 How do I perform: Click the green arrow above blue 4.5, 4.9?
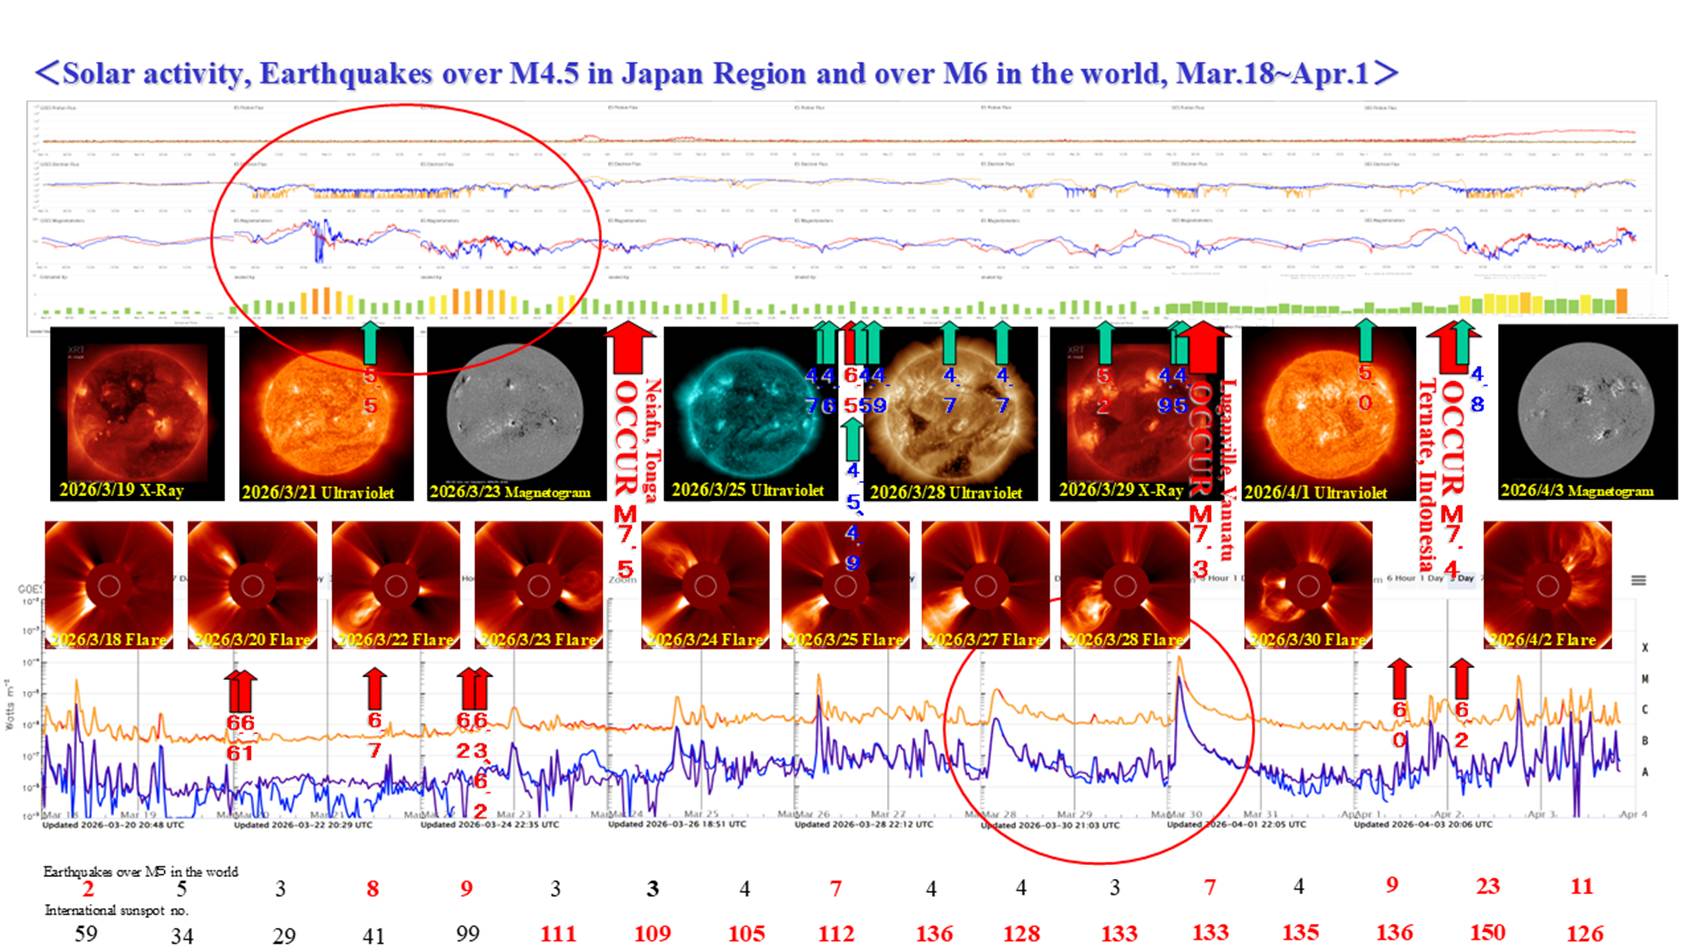pos(851,438)
